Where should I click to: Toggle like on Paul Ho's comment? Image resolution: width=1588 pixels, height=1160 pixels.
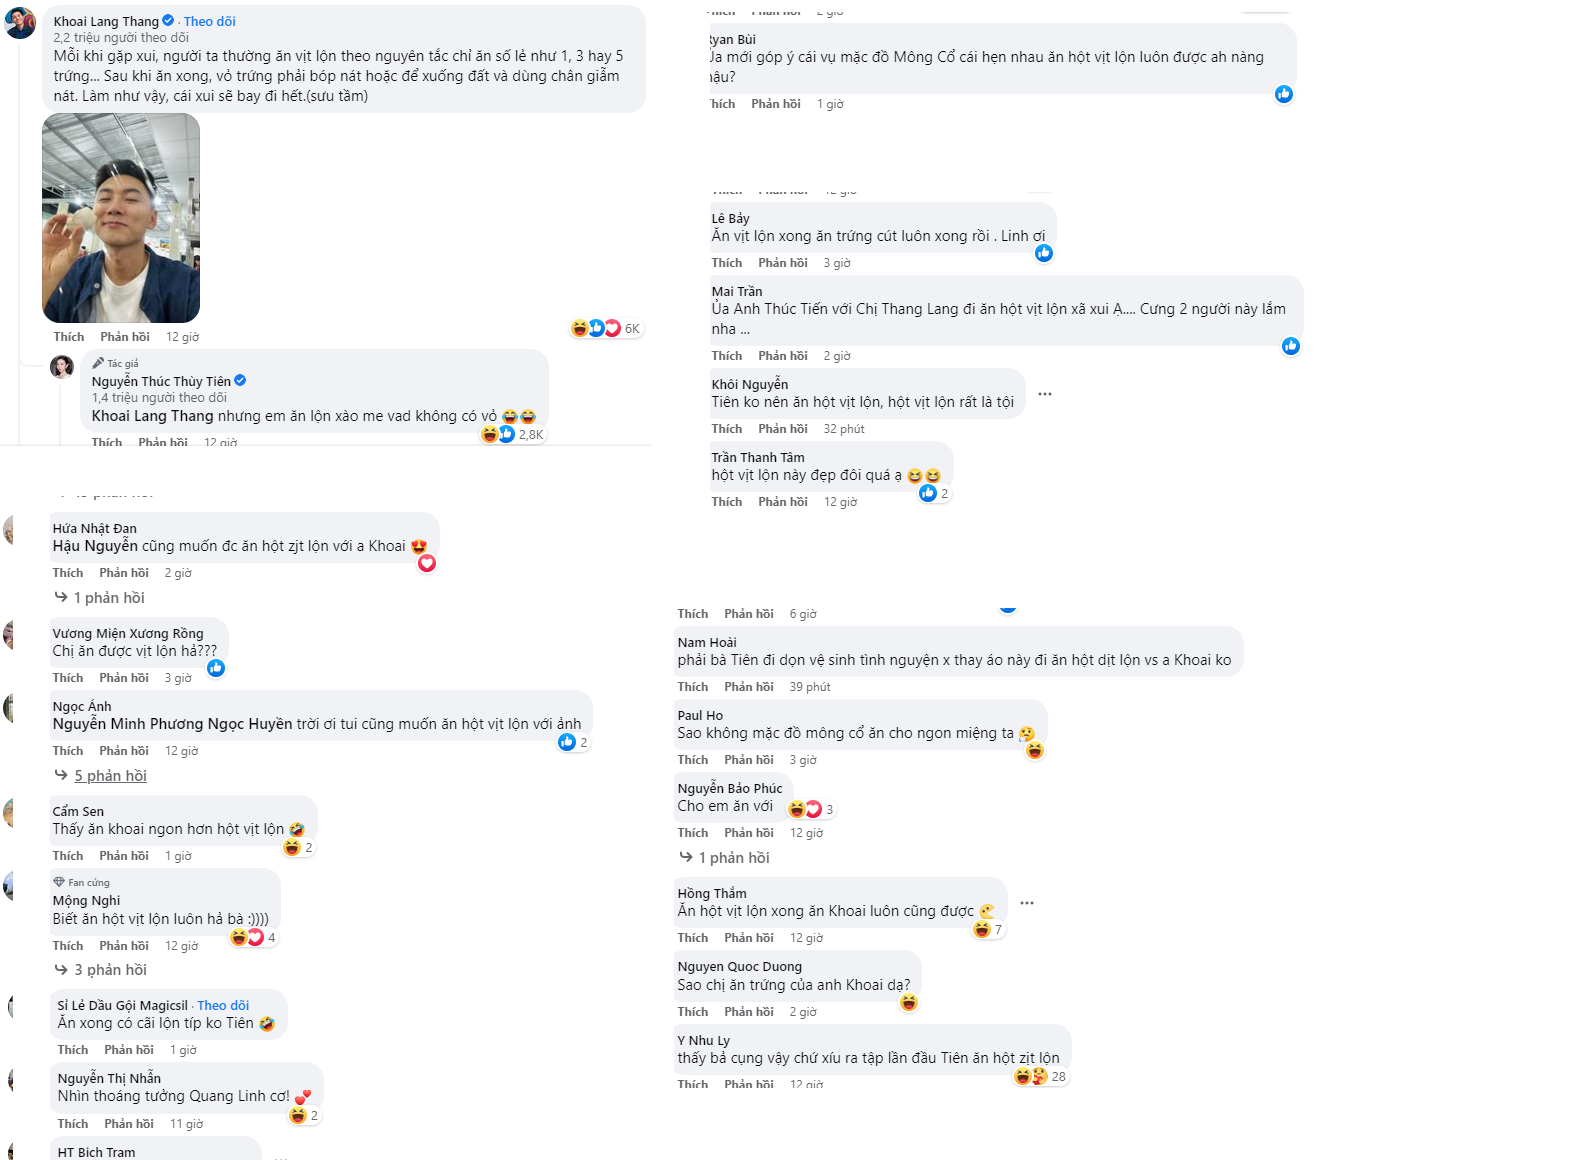click(x=692, y=760)
